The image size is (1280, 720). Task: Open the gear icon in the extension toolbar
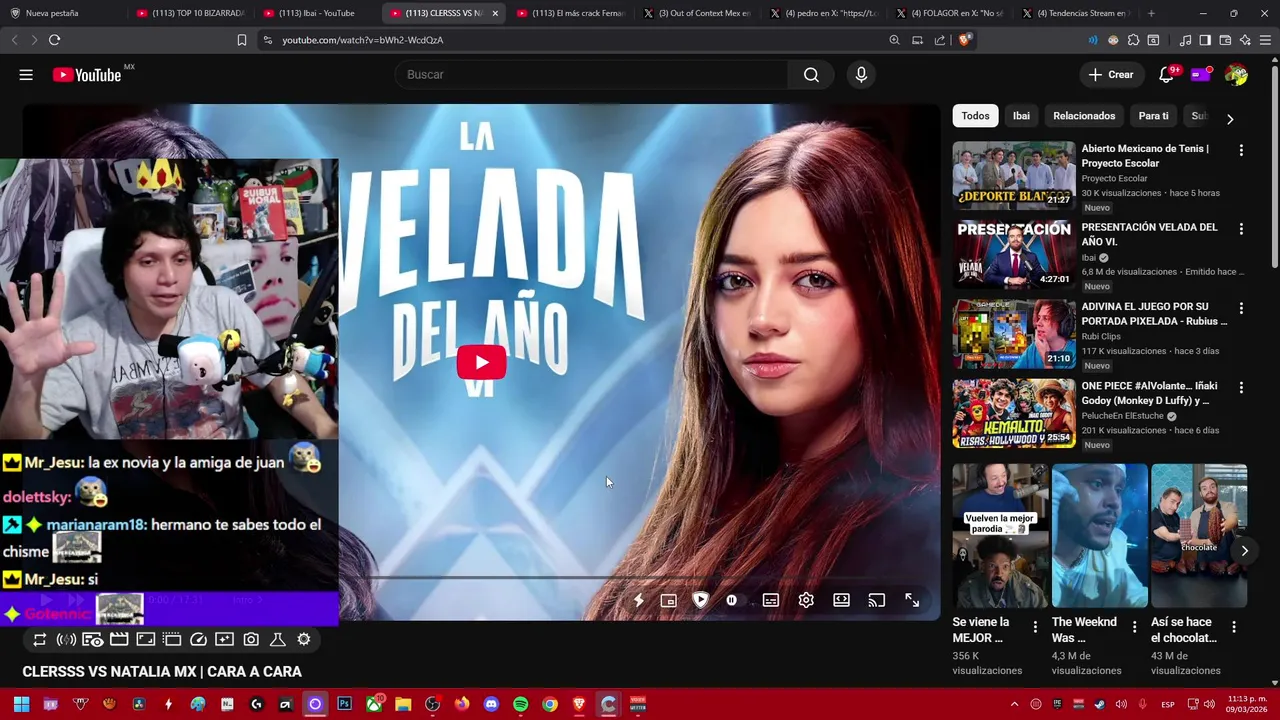[304, 640]
